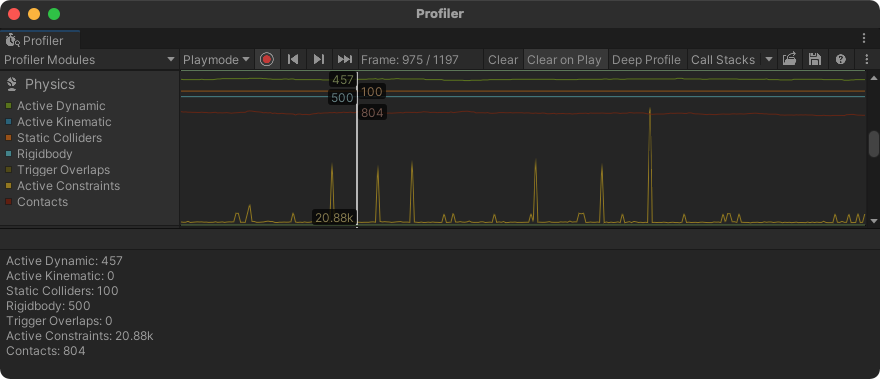880x379 pixels.
Task: Open Profiler window tab context menu
Action: tap(864, 38)
